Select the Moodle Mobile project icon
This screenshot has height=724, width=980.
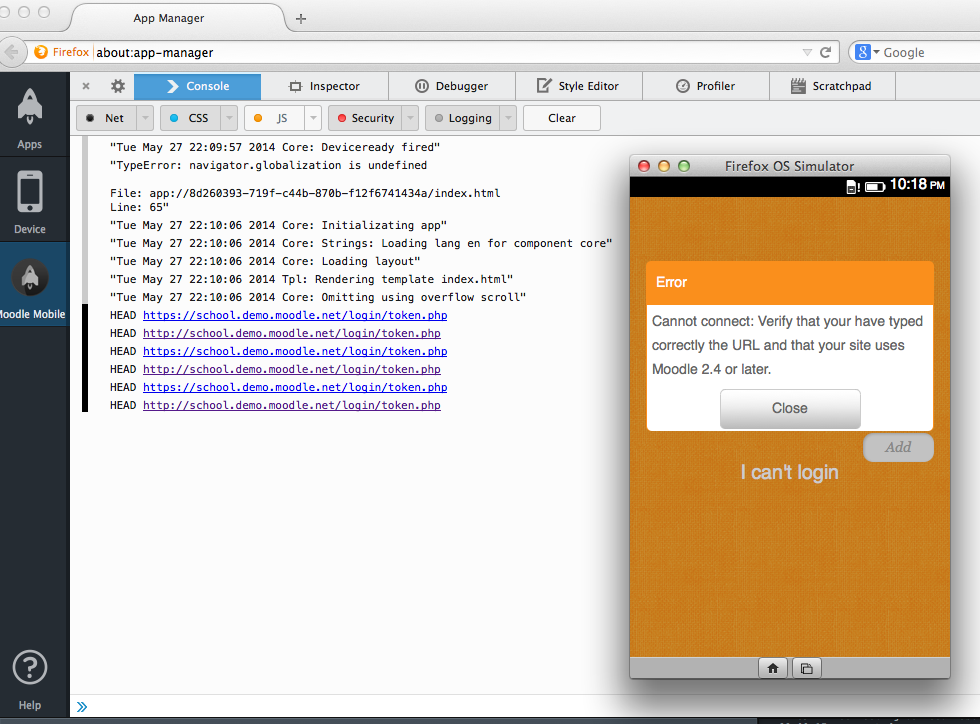coord(29,277)
